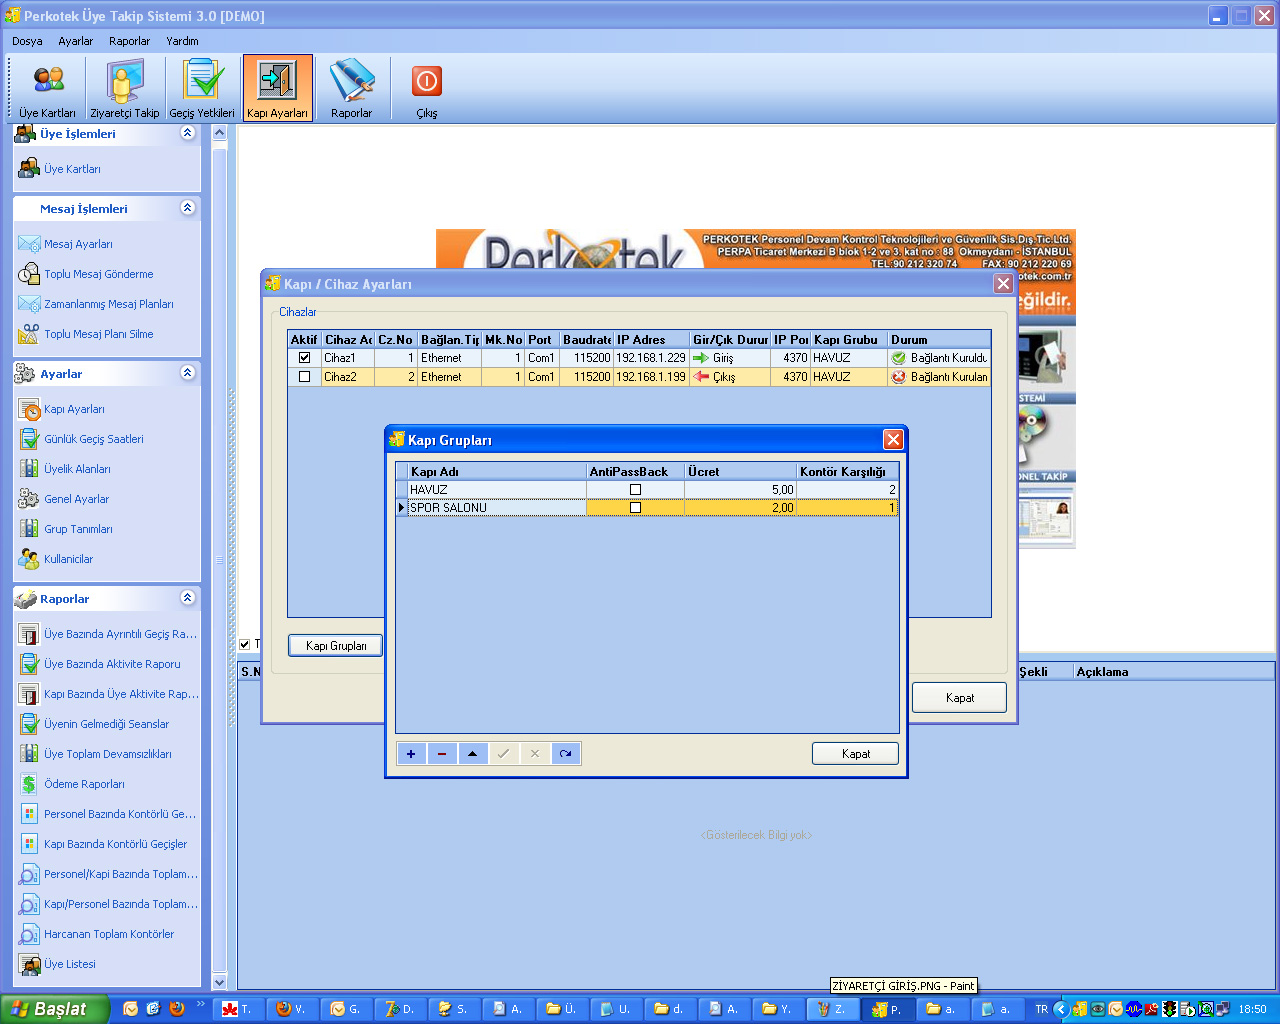
Task: Refresh the Kapı Grupları list
Action: click(566, 754)
